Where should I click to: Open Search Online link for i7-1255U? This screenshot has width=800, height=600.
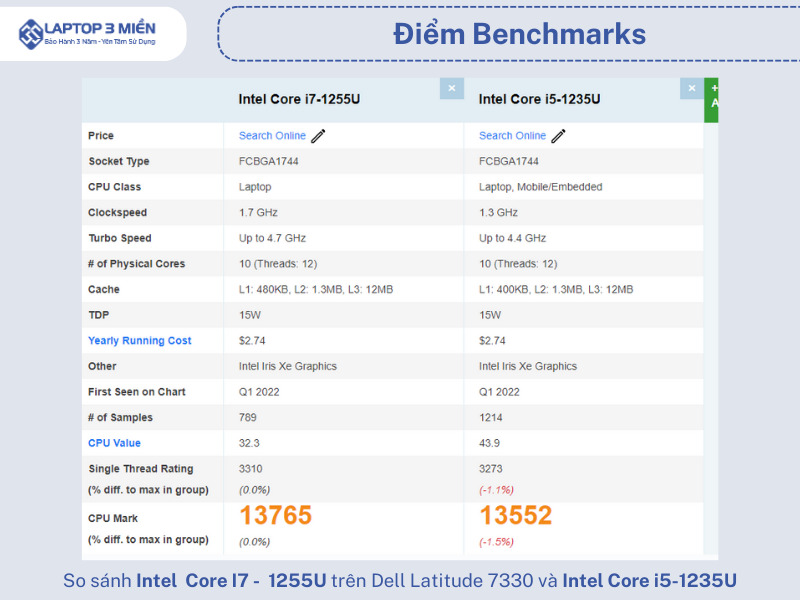pos(272,136)
